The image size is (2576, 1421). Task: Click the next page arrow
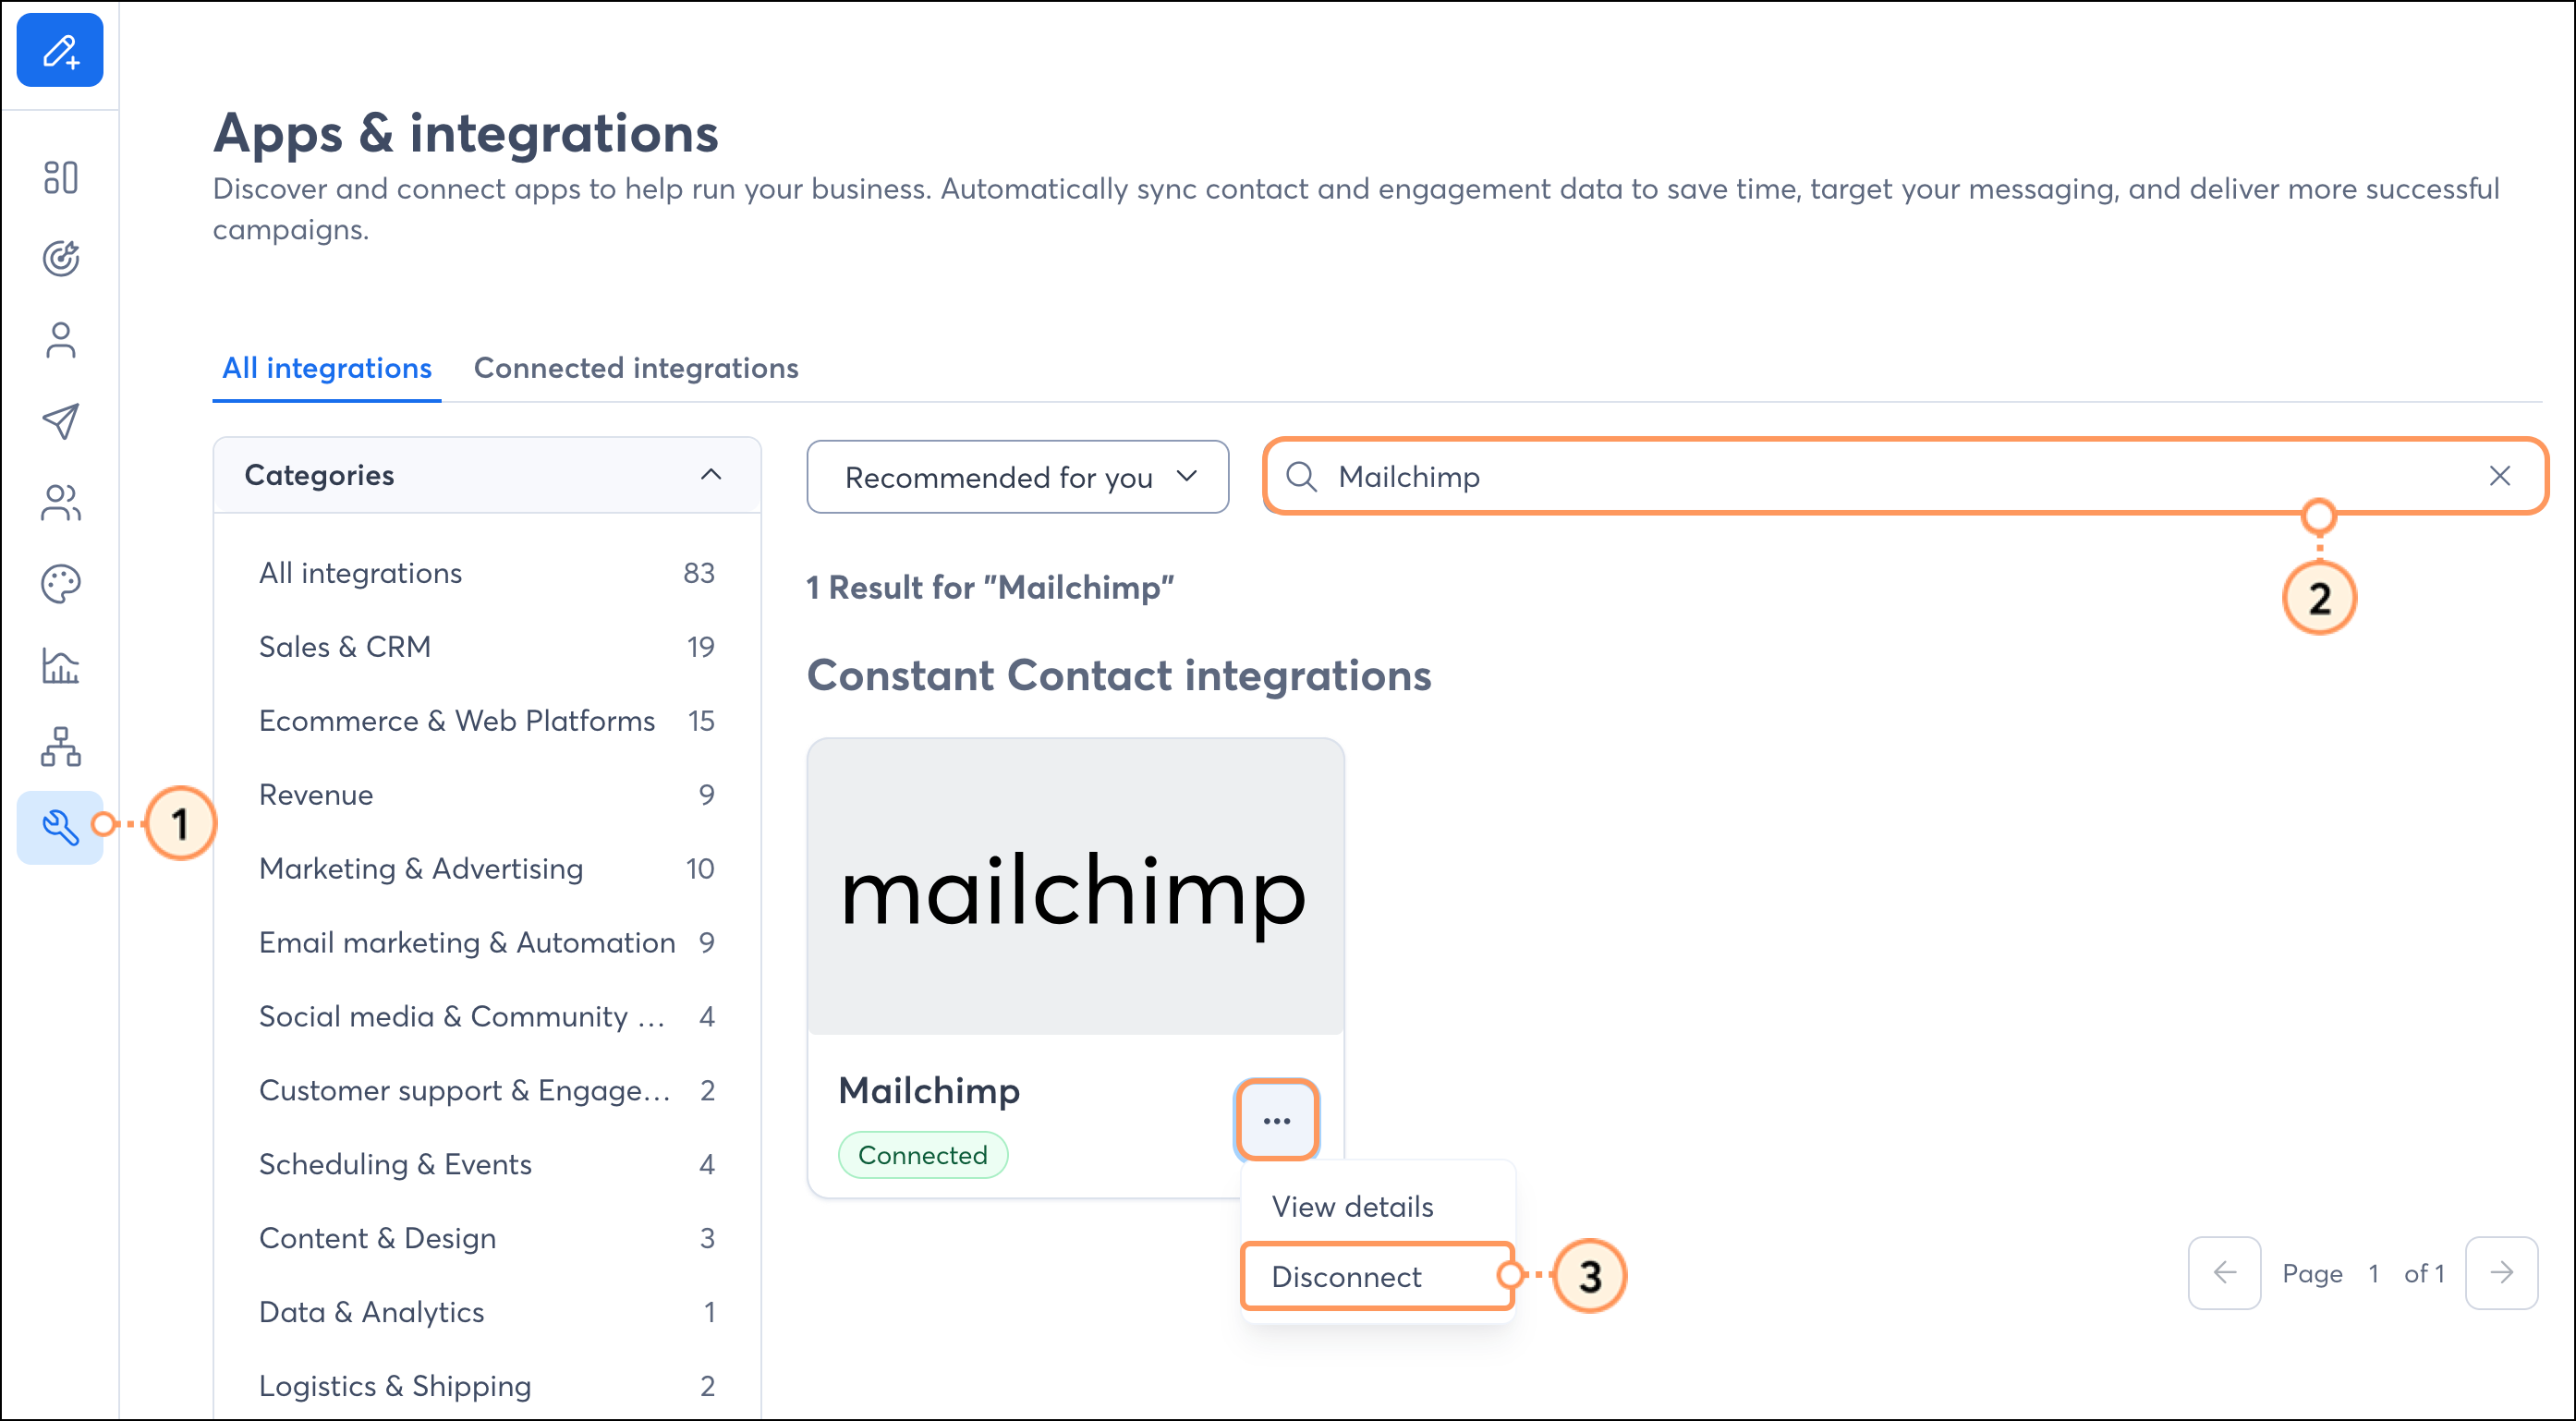(2502, 1273)
